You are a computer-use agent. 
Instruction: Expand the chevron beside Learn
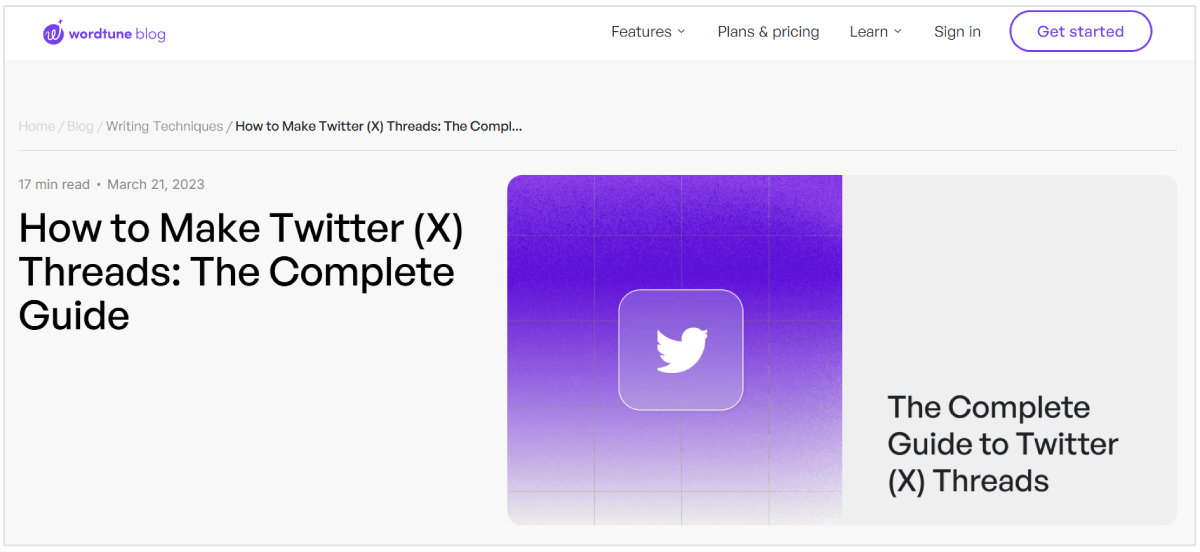pyautogui.click(x=898, y=32)
